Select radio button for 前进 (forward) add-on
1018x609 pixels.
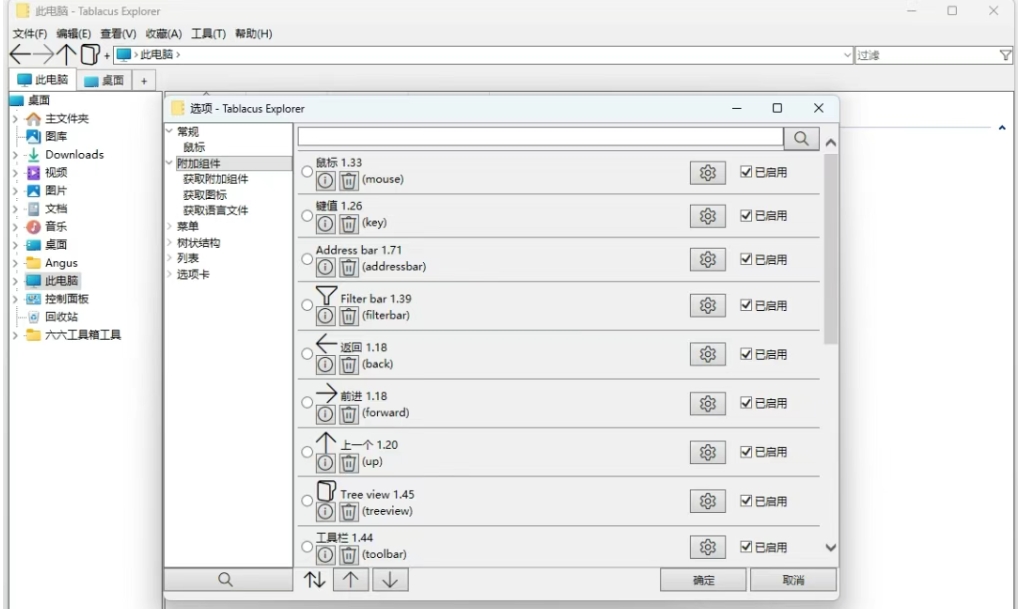[307, 403]
